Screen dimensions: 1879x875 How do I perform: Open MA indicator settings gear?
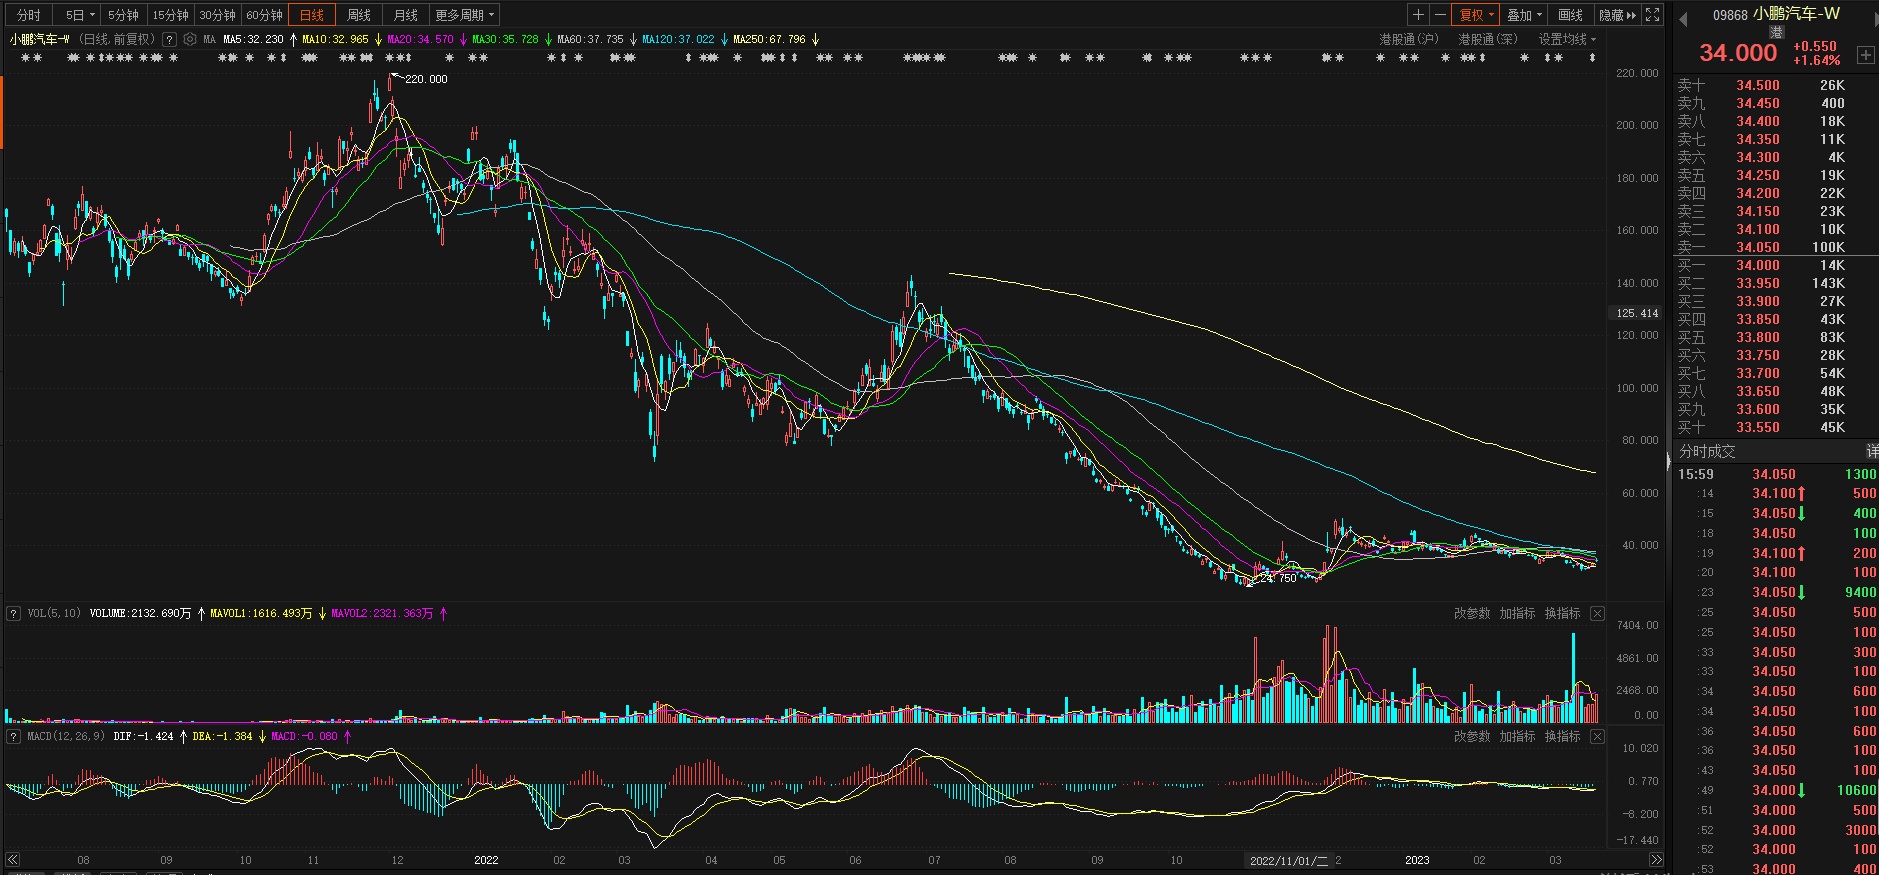click(190, 40)
